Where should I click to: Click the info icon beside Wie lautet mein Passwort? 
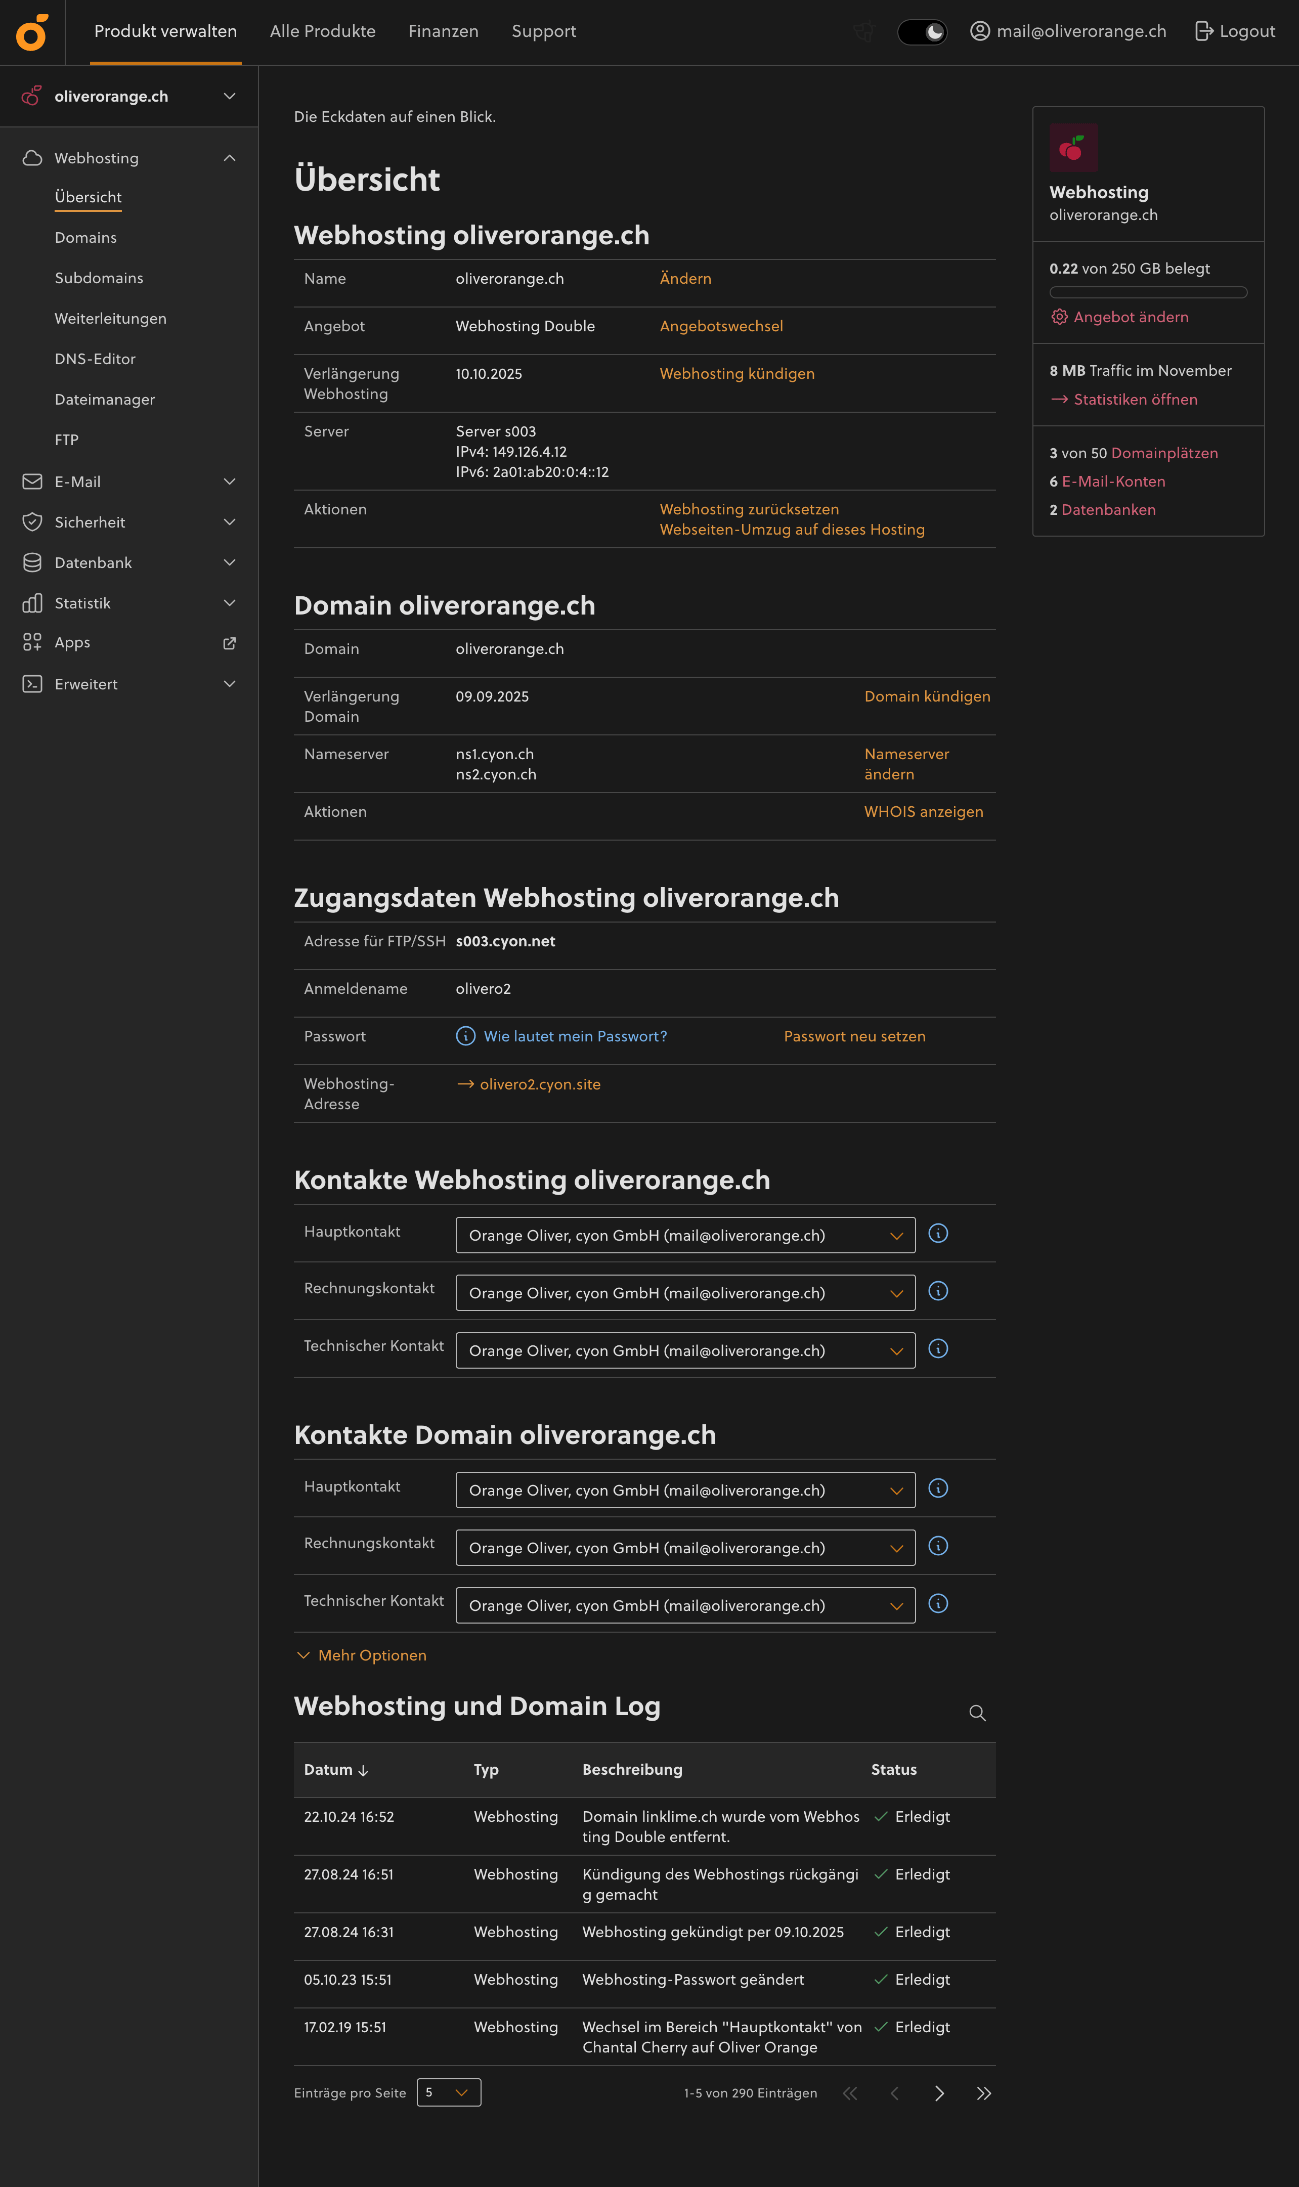[466, 1036]
